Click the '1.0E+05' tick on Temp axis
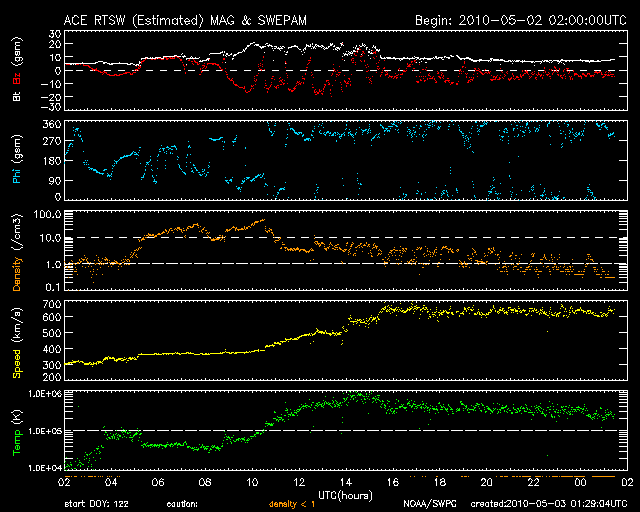The height and width of the screenshot is (512, 640). click(44, 431)
